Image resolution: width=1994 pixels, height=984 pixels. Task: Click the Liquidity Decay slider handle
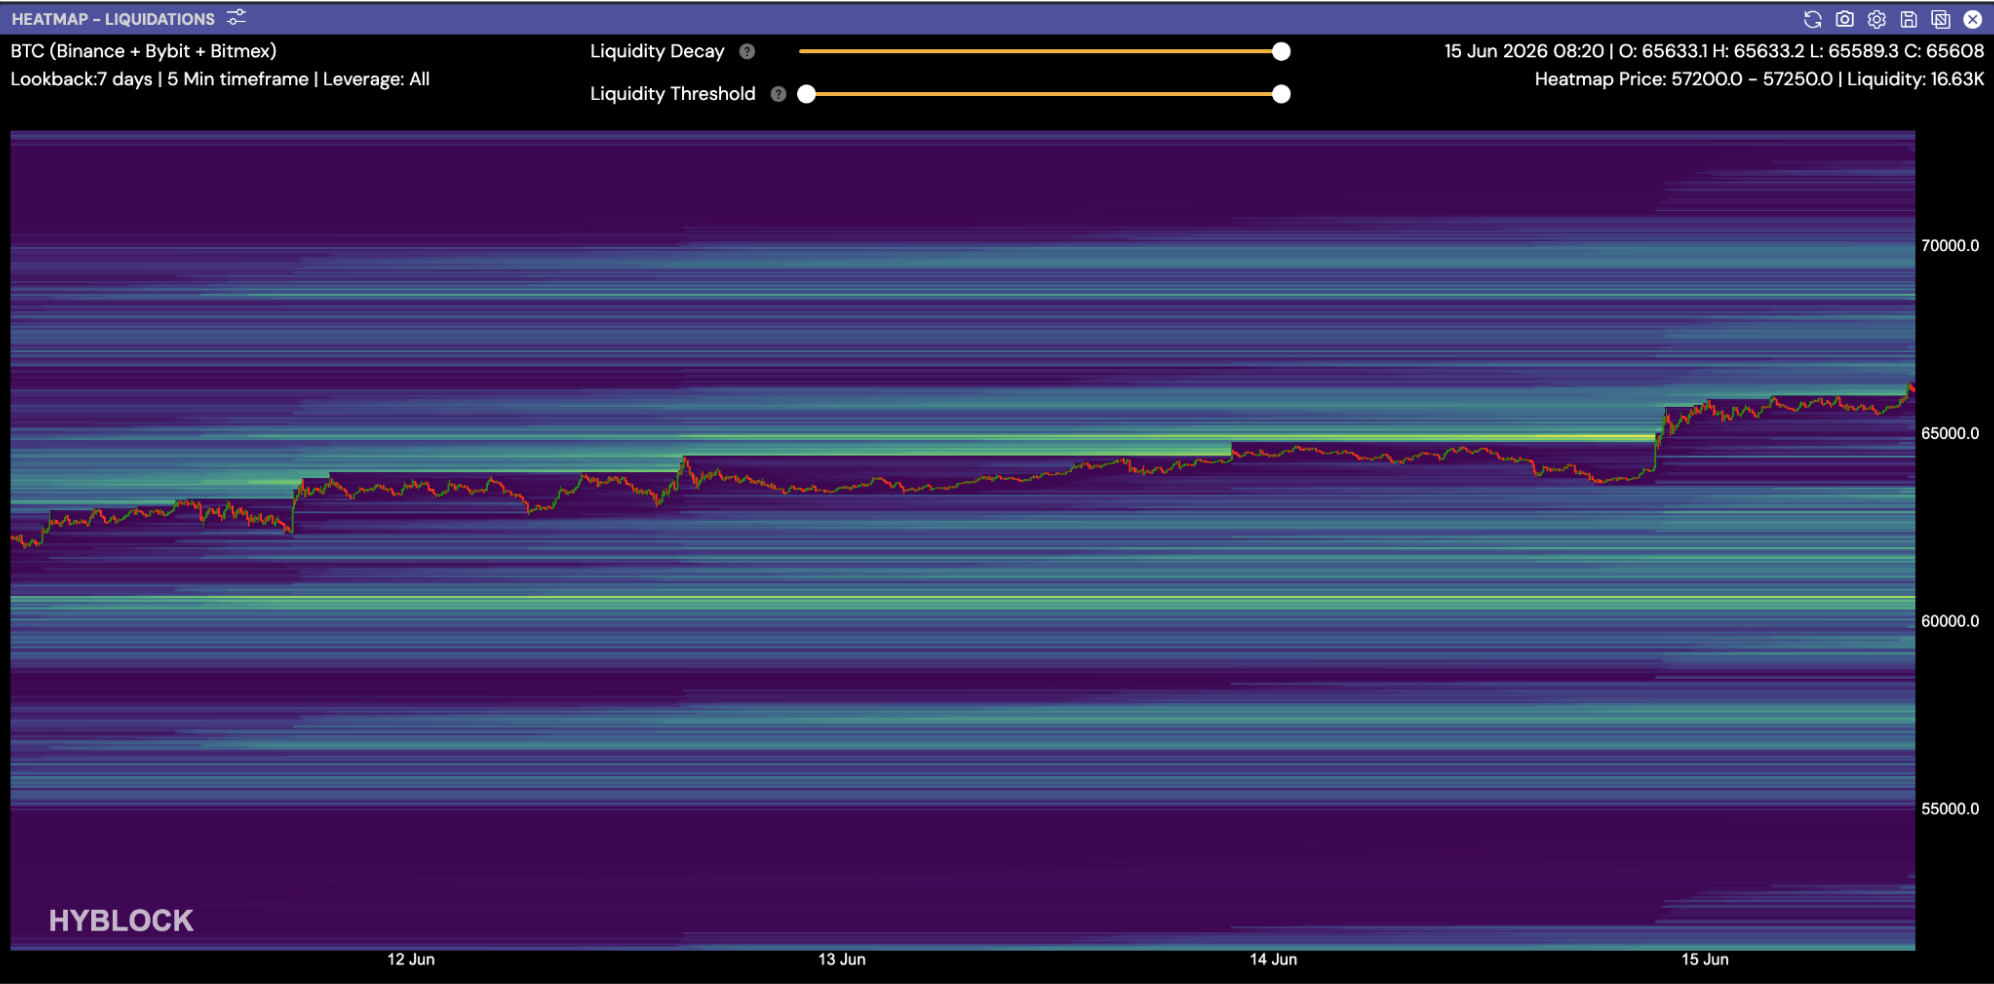tap(1281, 52)
